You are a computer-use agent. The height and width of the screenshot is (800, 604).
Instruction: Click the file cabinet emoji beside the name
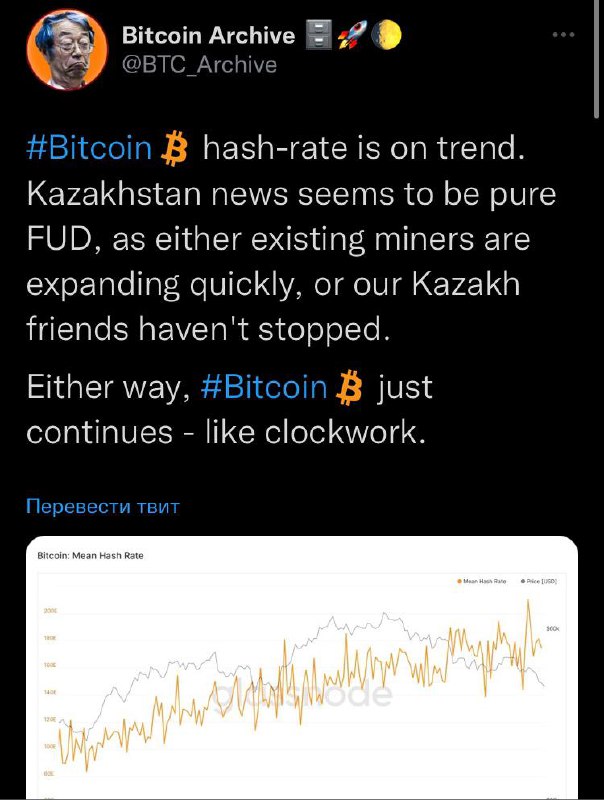point(321,36)
